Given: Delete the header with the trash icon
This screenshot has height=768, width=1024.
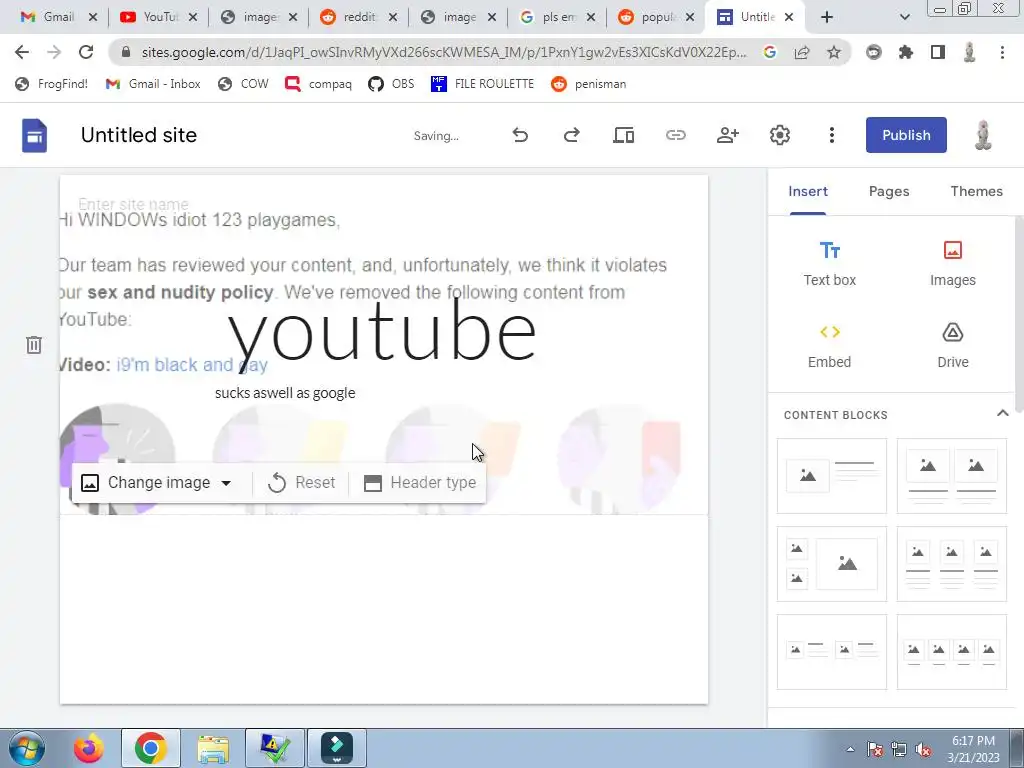Looking at the screenshot, I should (34, 345).
